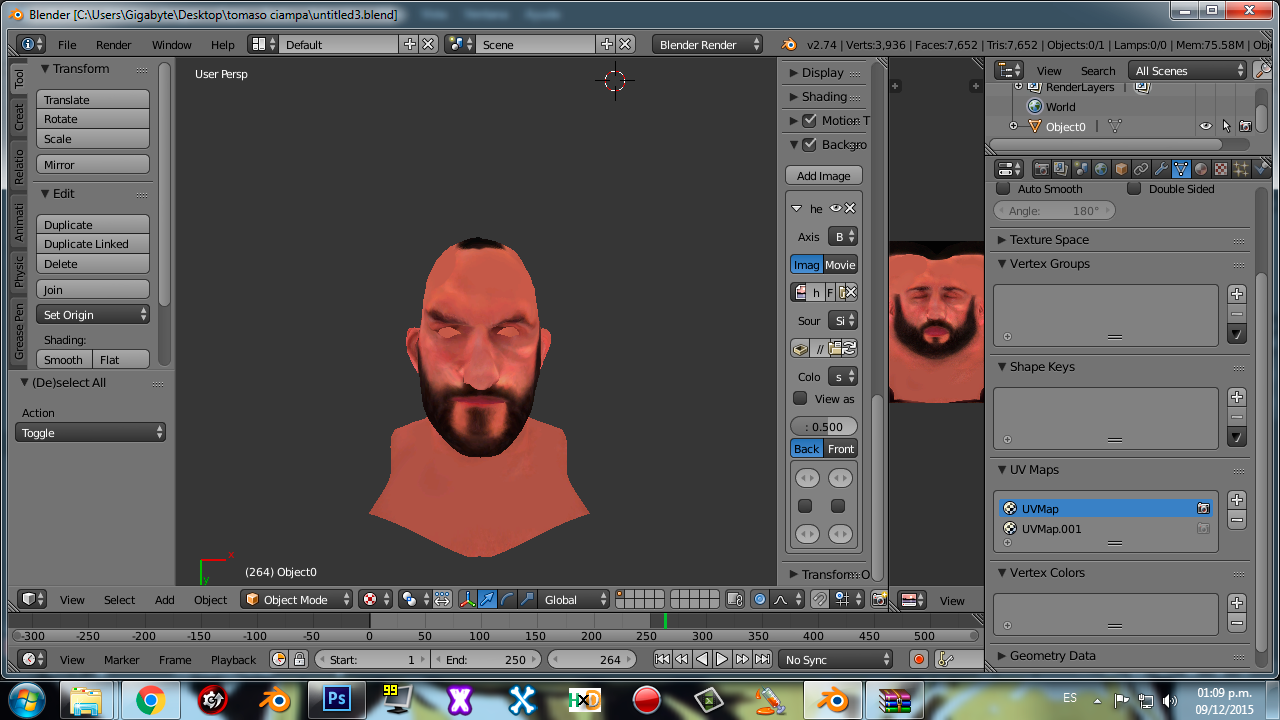Open the Object properties cube tab

pyautogui.click(x=1121, y=169)
